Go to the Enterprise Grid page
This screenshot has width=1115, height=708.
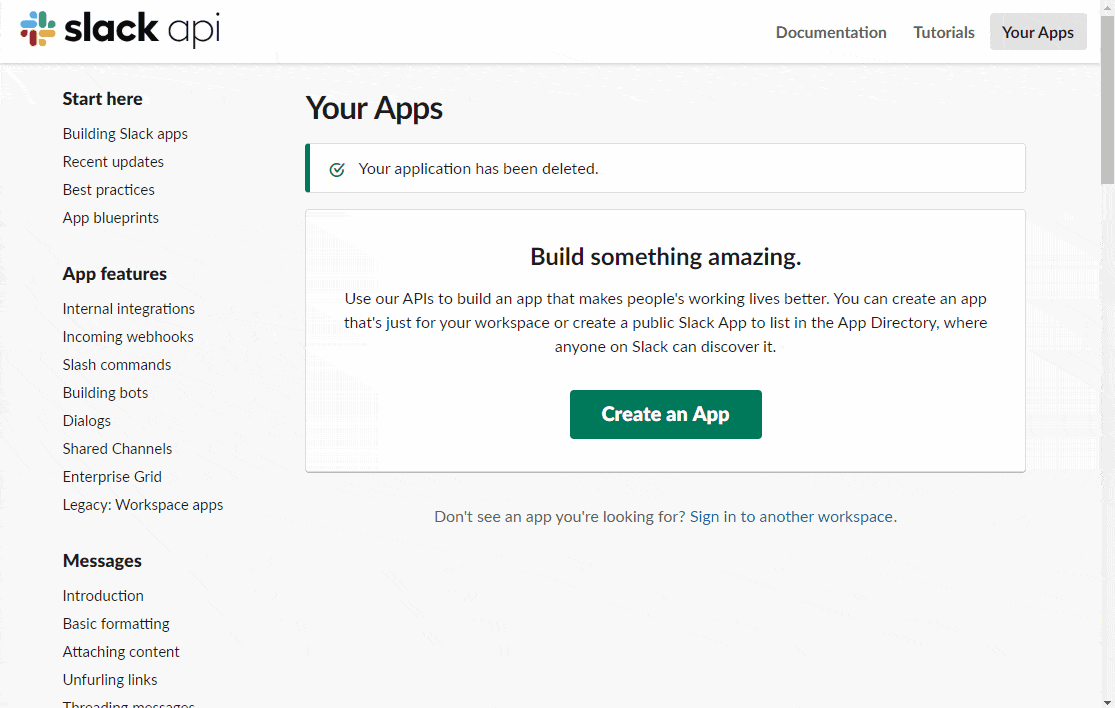click(112, 477)
